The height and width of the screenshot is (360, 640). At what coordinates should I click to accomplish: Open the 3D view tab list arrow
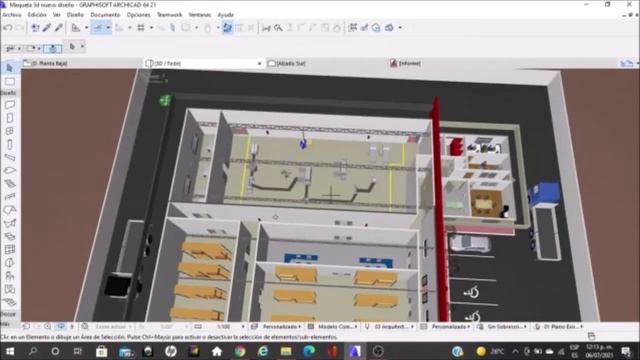(260, 64)
